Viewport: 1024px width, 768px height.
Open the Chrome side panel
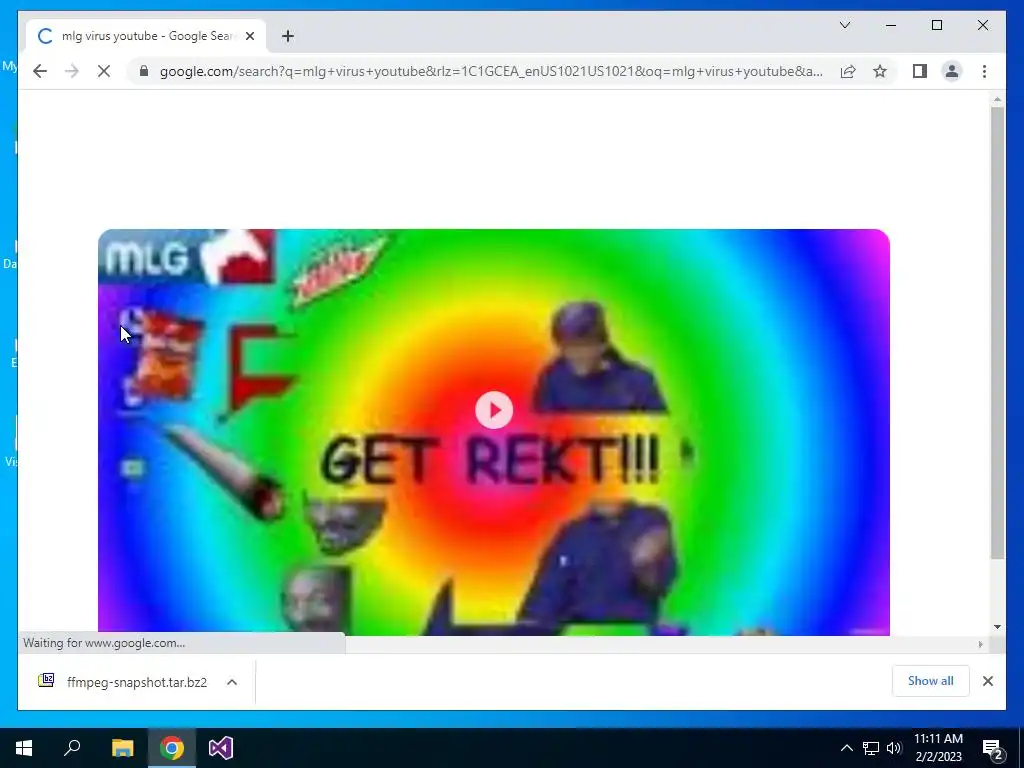(920, 71)
